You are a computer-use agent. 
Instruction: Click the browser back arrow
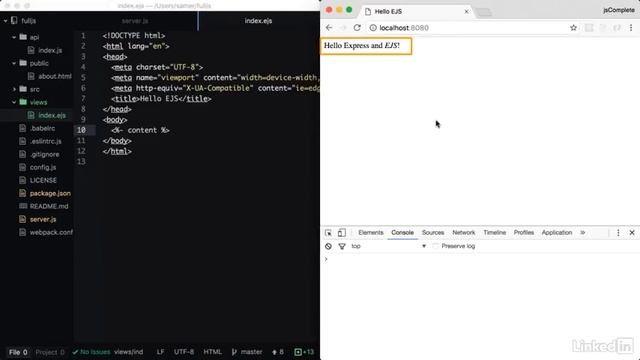point(329,28)
